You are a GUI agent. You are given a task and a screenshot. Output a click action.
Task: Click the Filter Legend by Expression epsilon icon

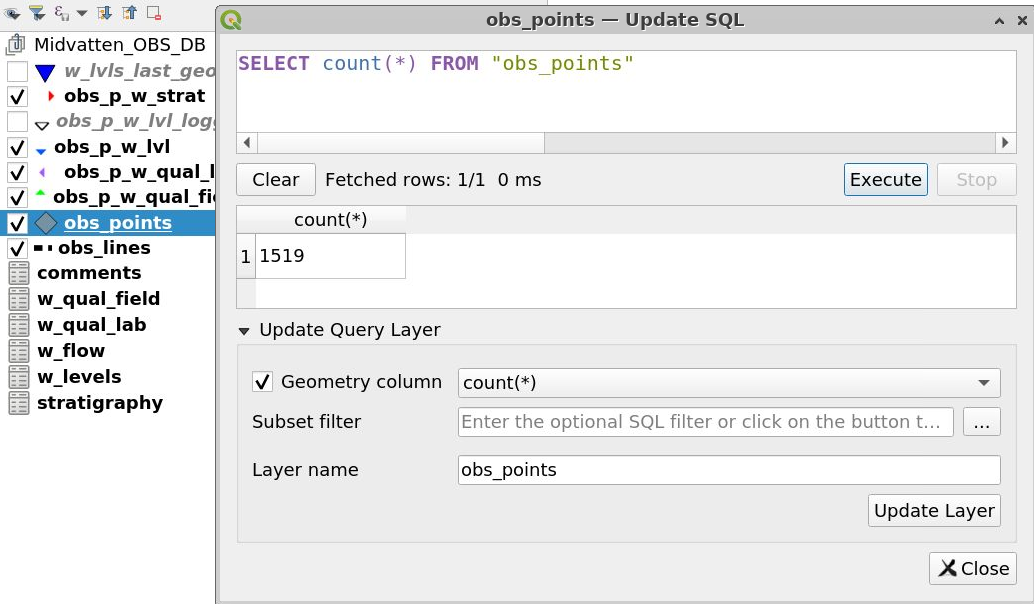(x=61, y=14)
